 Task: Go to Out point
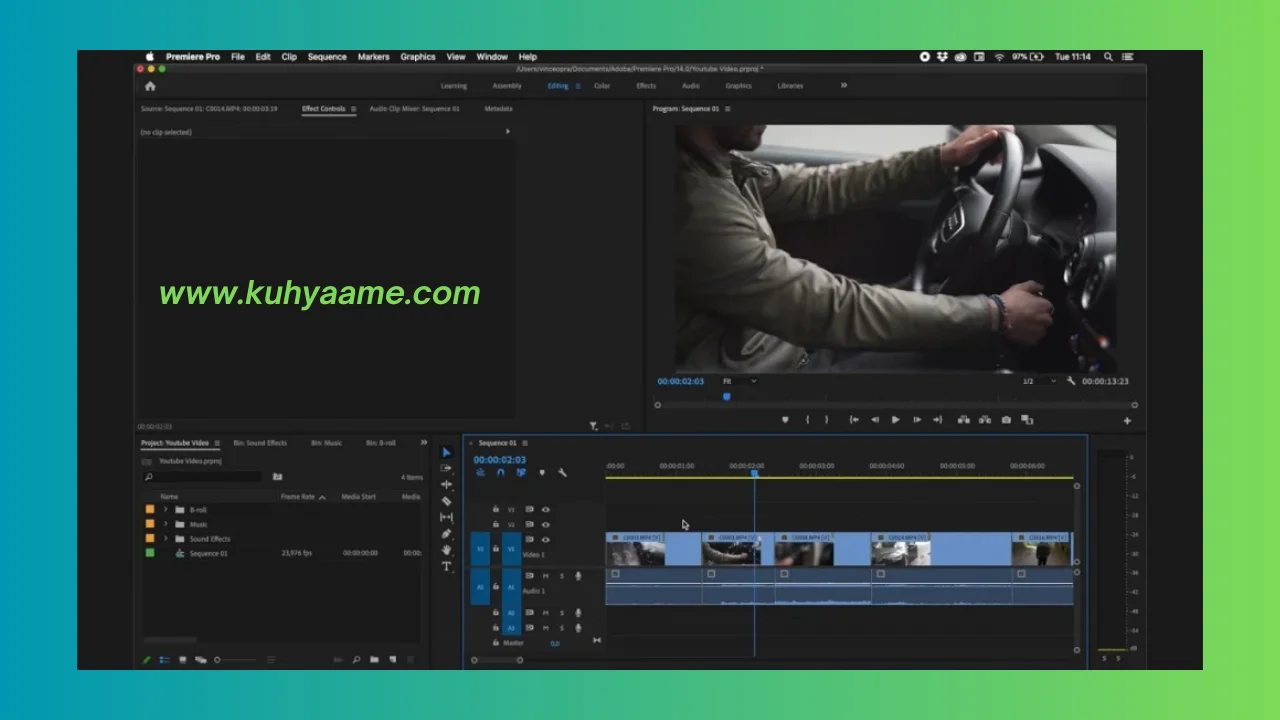[937, 420]
